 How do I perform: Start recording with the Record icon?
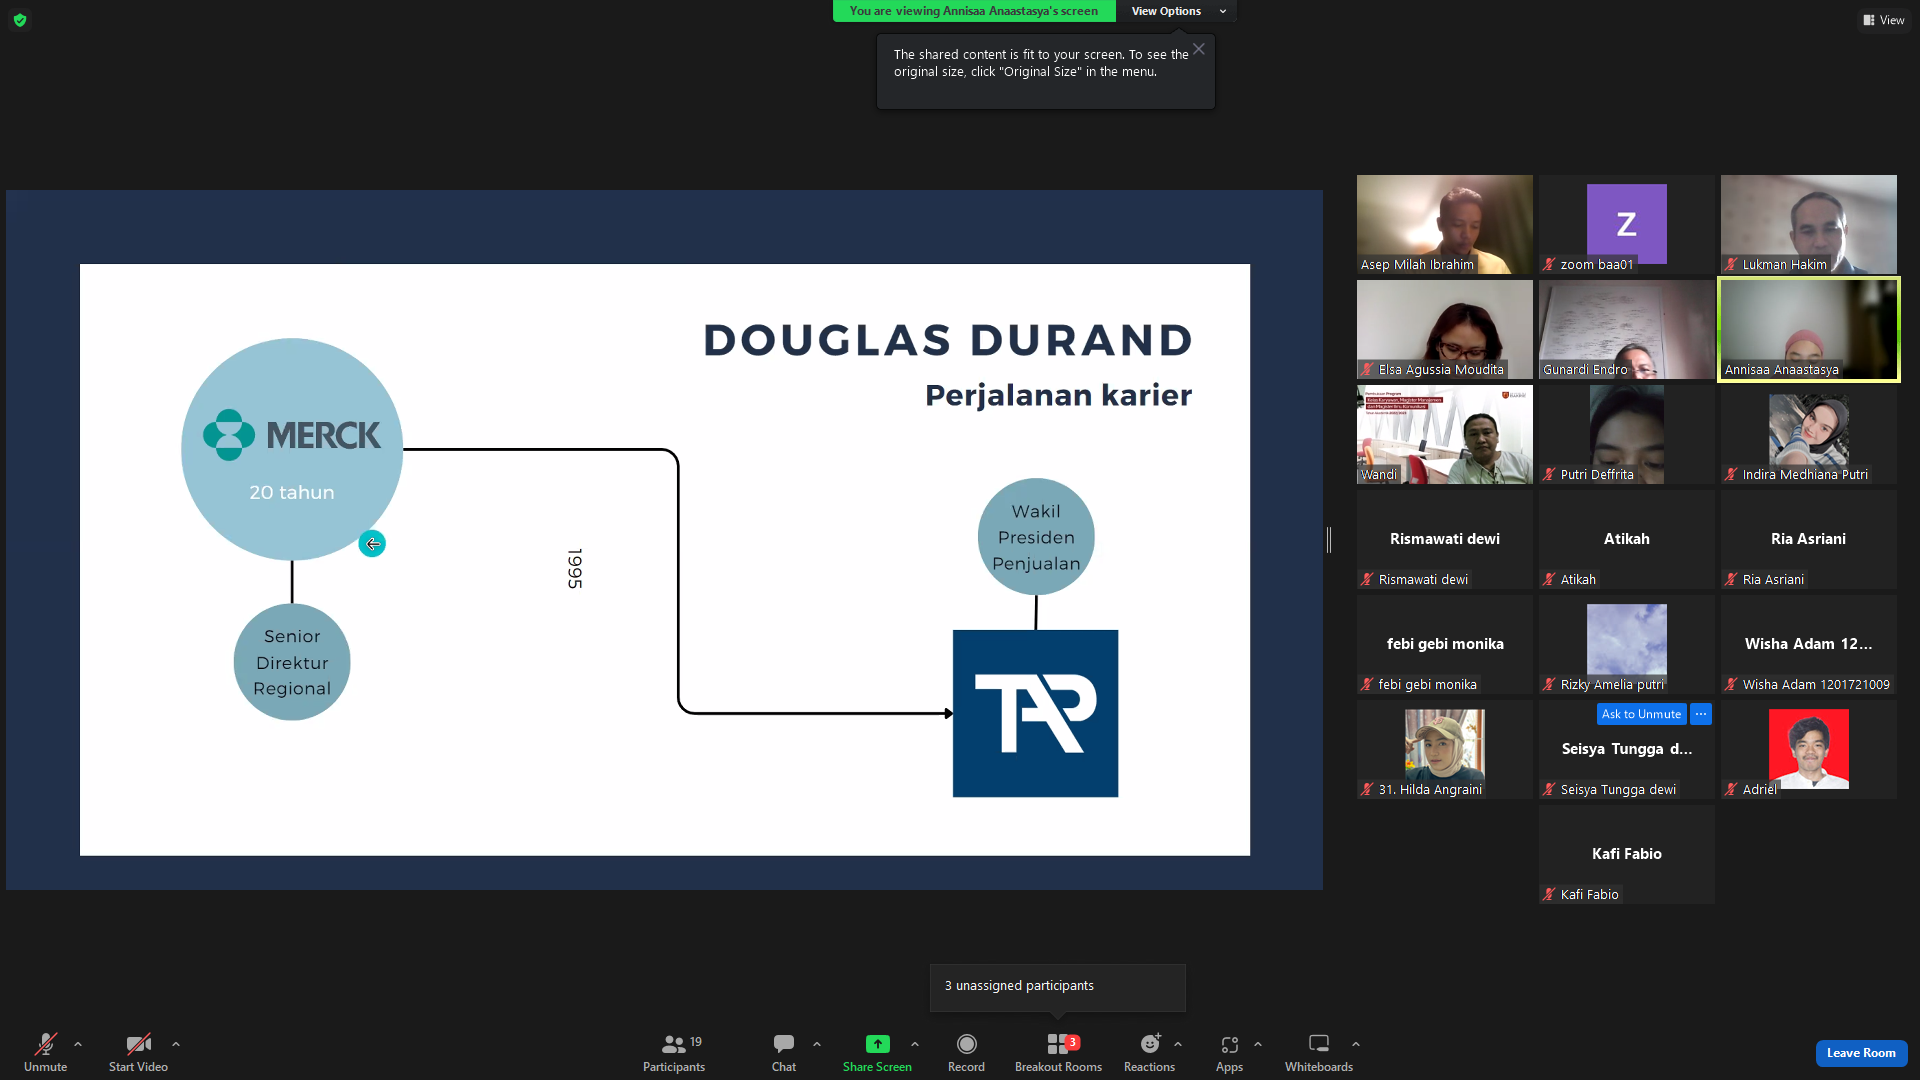(966, 1044)
